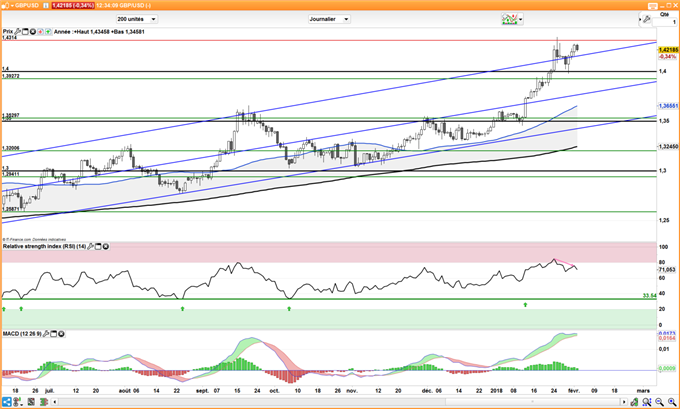Click the horizontal level label 1,39272

click(11, 76)
